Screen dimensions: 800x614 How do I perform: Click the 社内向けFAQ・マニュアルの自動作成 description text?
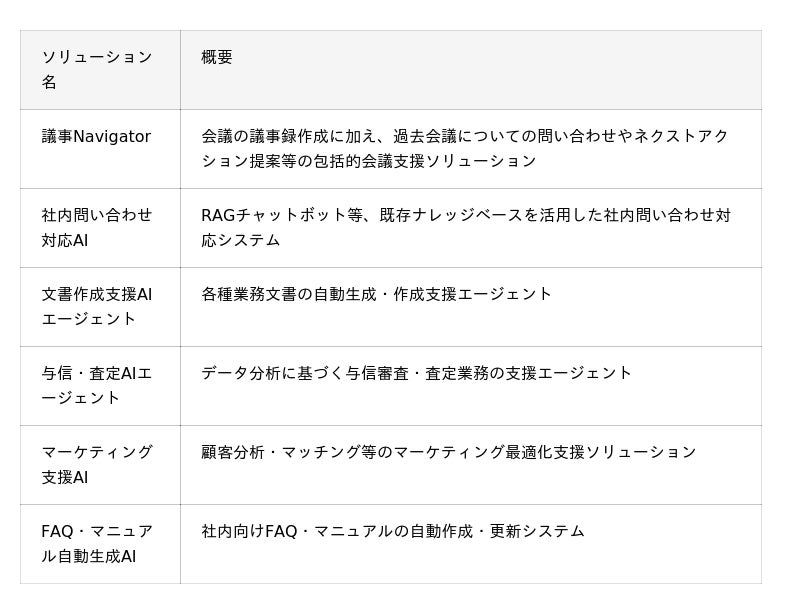tap(392, 531)
